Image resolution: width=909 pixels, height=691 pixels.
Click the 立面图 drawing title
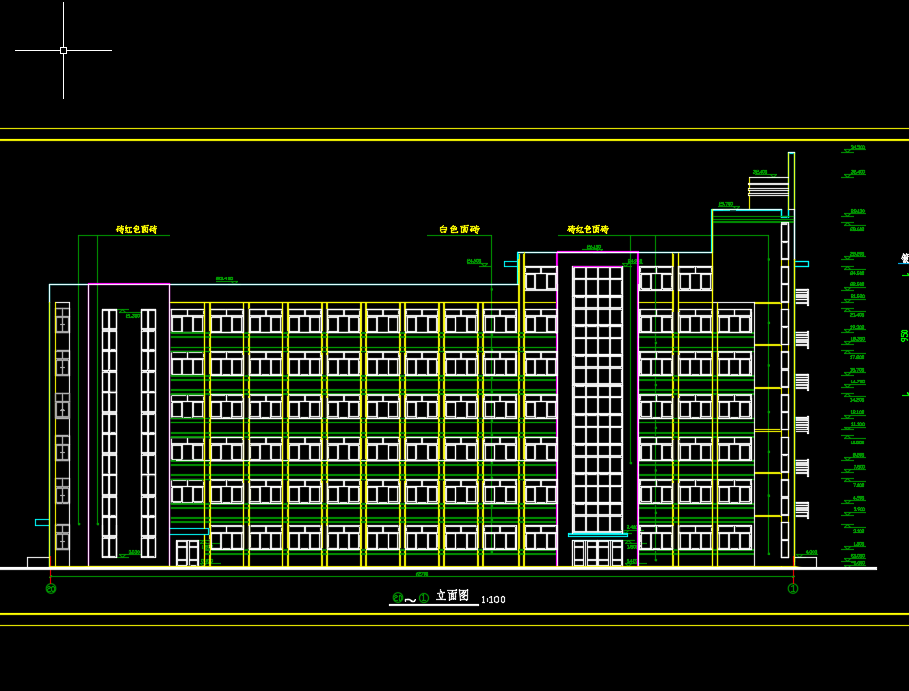(452, 596)
